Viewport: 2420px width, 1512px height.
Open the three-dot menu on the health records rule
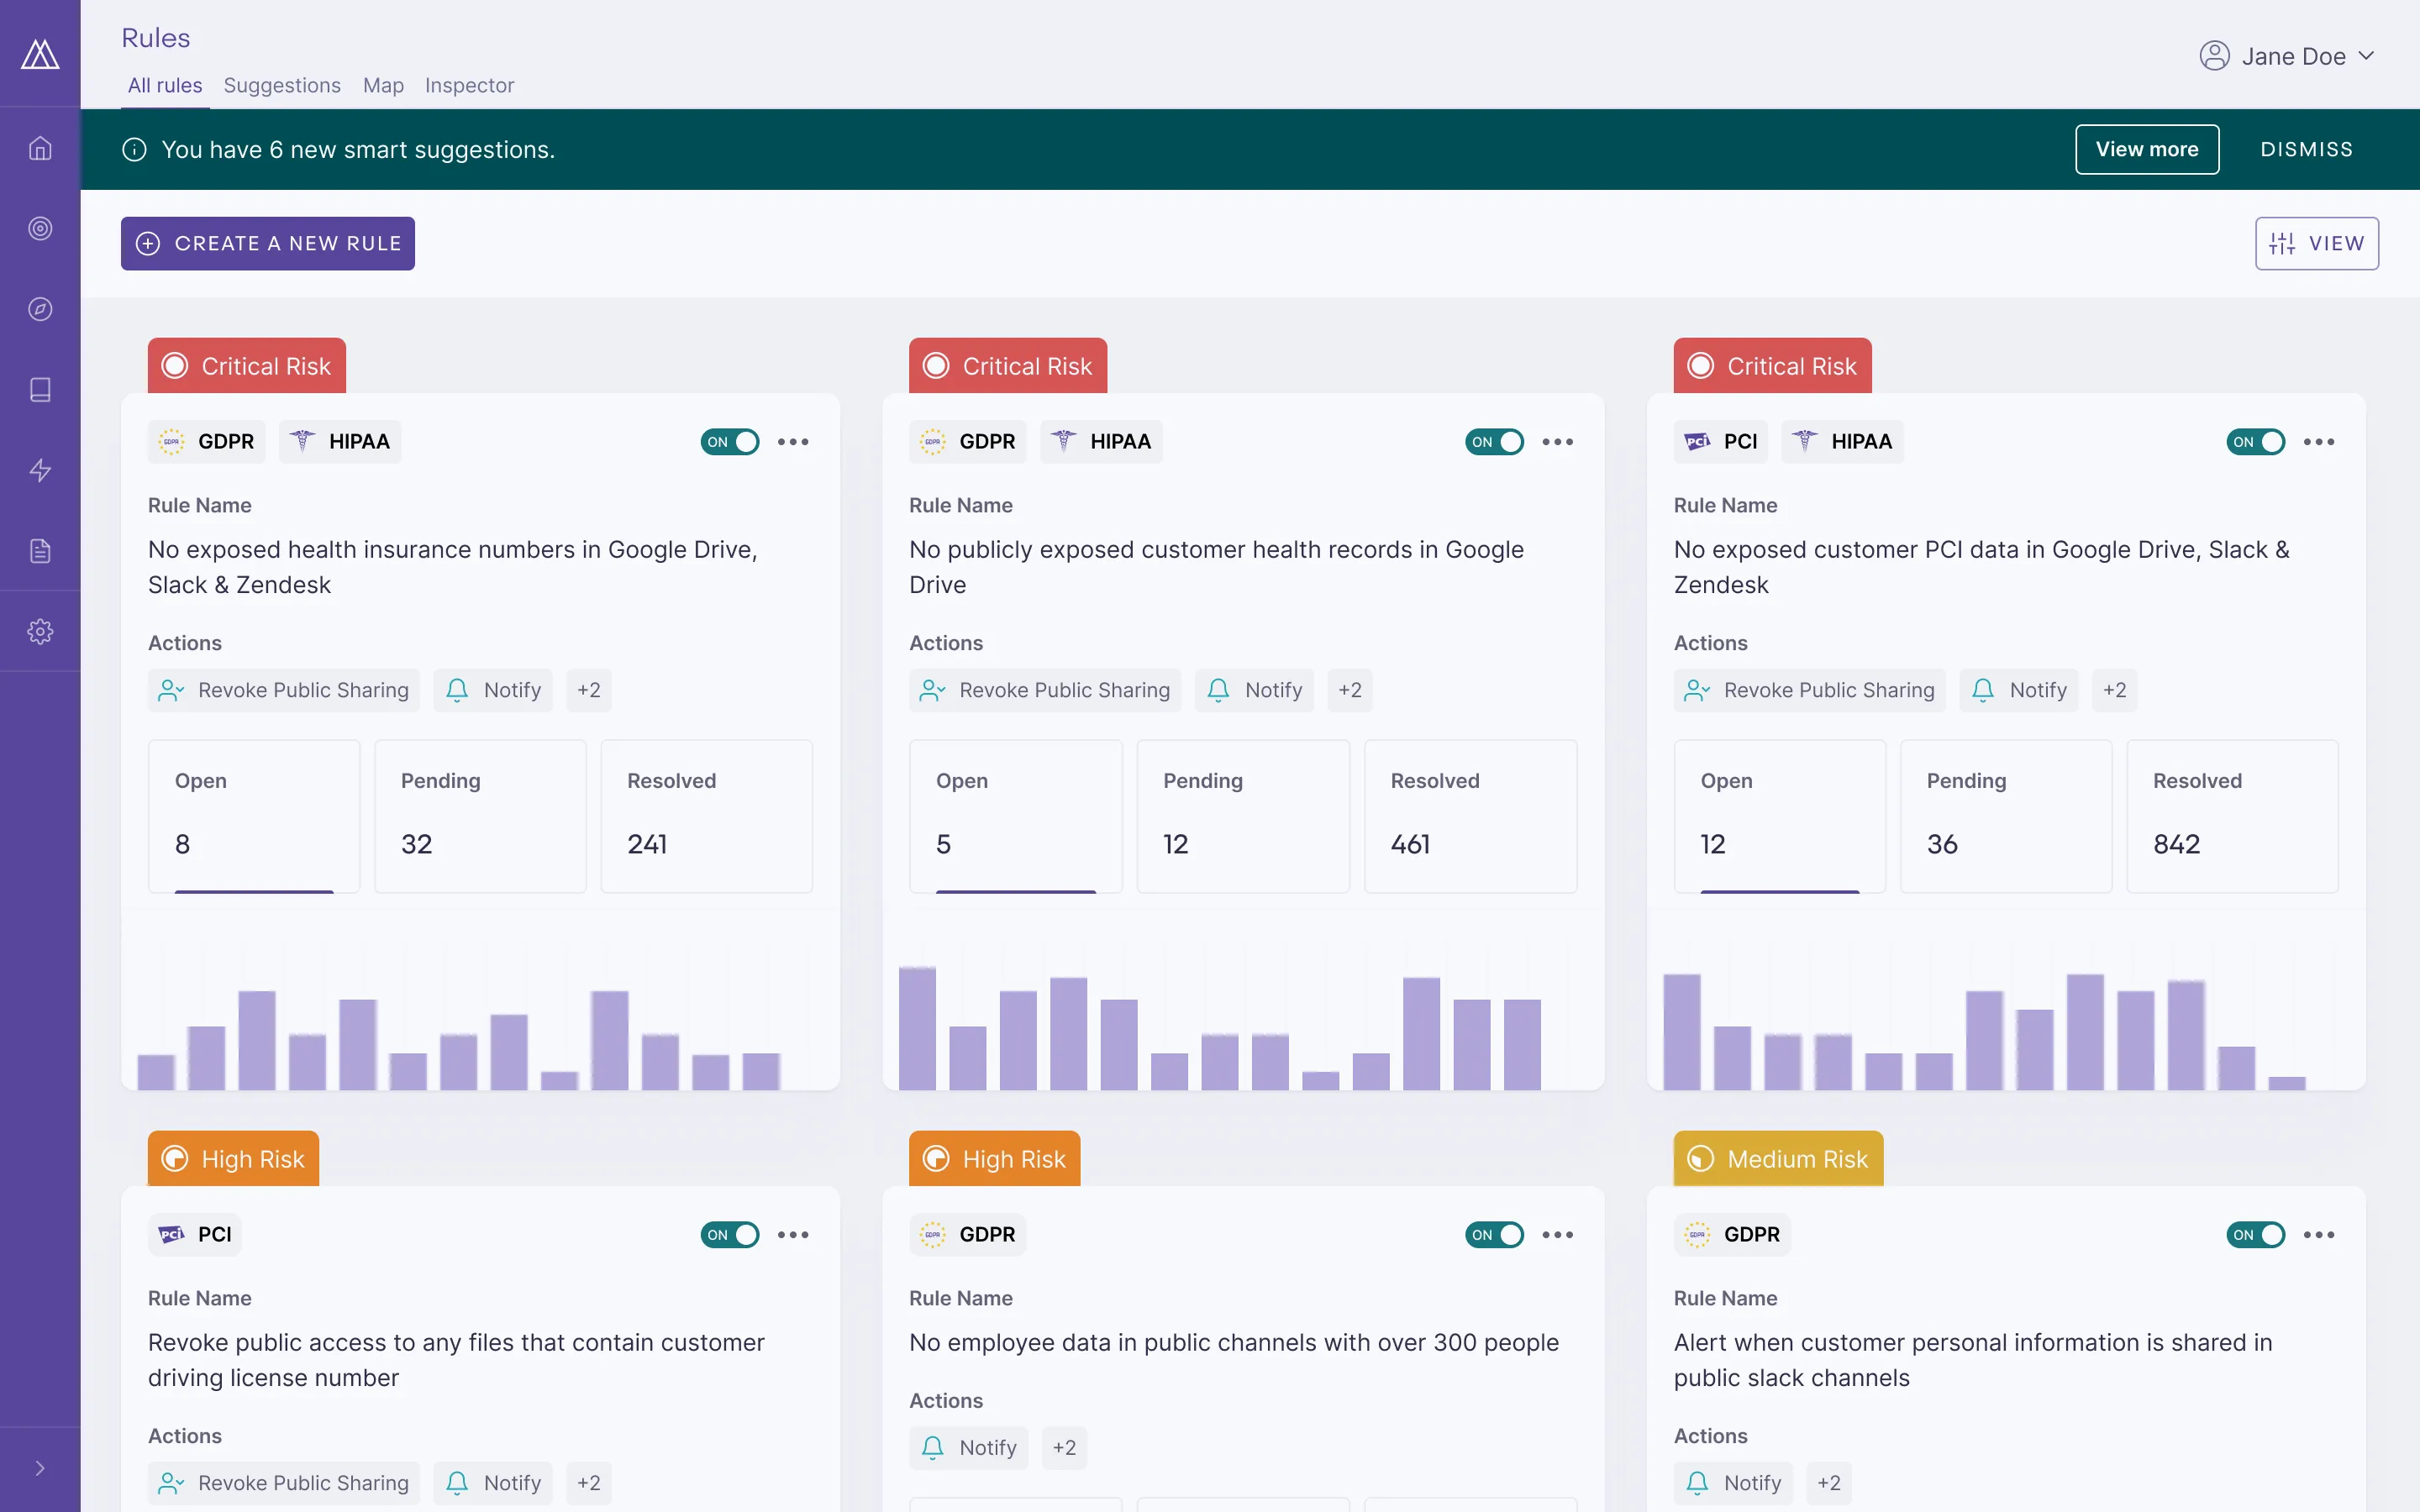pos(1557,441)
